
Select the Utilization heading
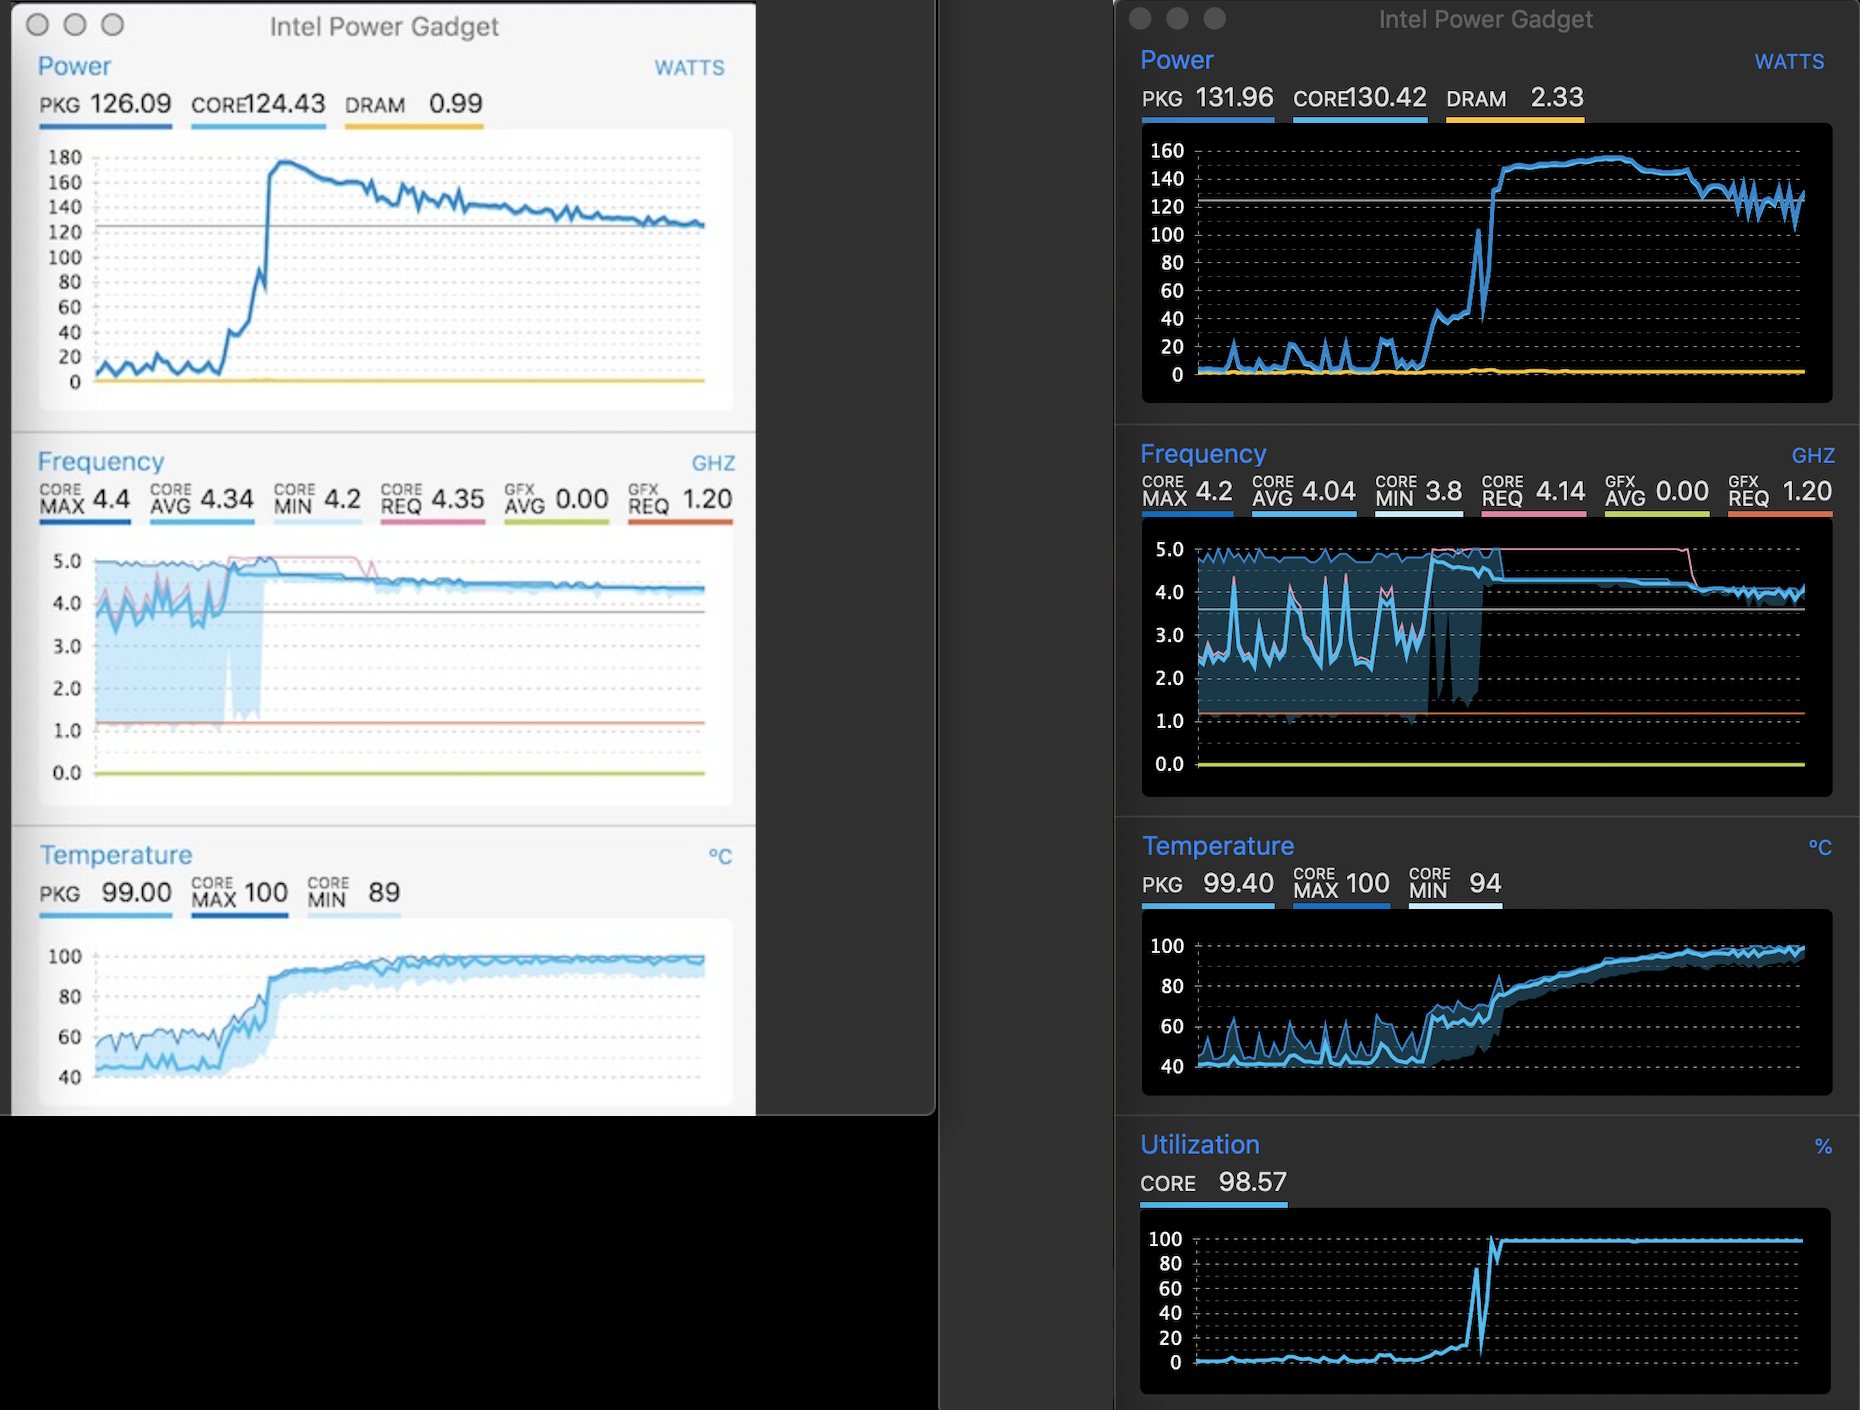1200,1145
